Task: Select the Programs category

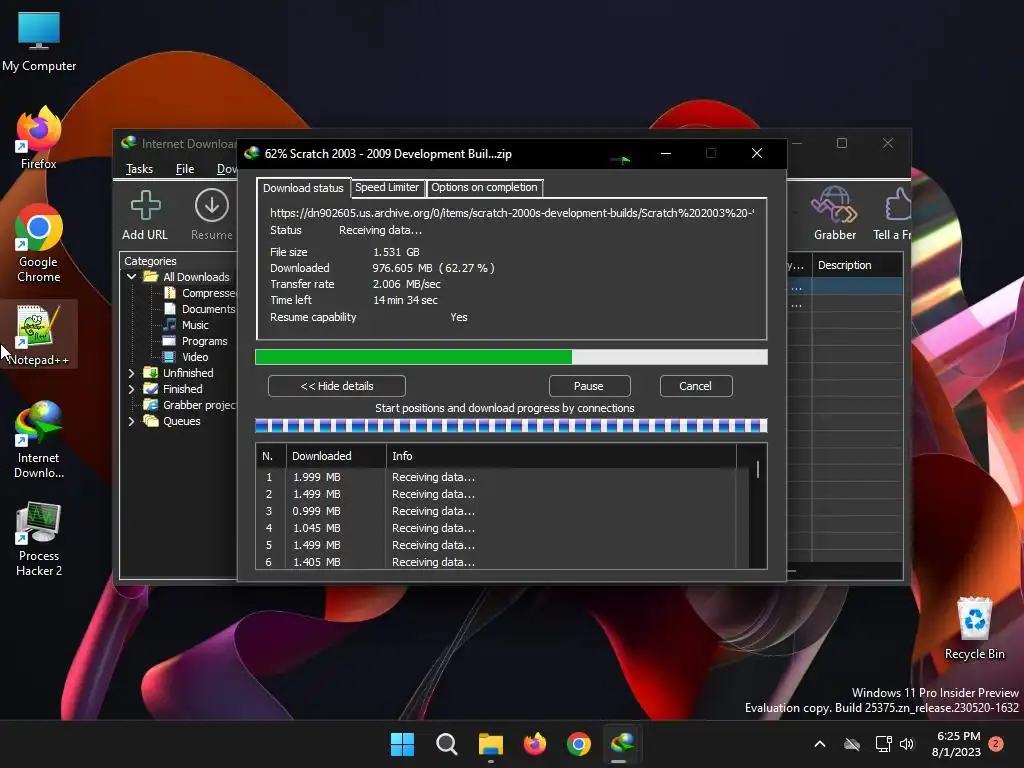Action: [x=195, y=341]
